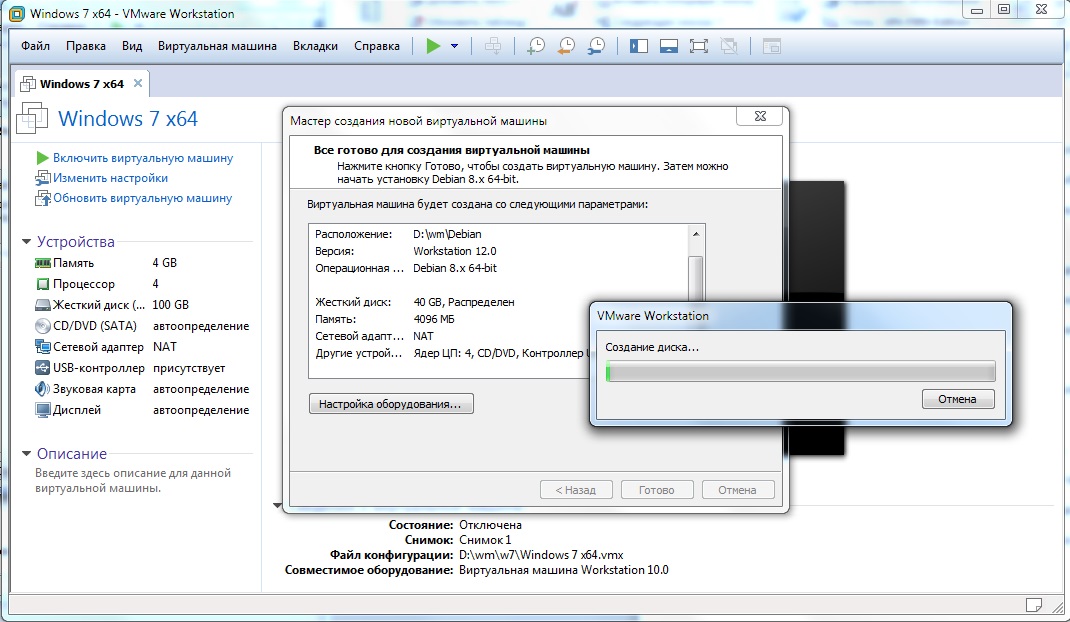Screen dimensions: 1070x622
Task: Click the network icon next to Сетевой адаптер
Action: click(x=42, y=347)
